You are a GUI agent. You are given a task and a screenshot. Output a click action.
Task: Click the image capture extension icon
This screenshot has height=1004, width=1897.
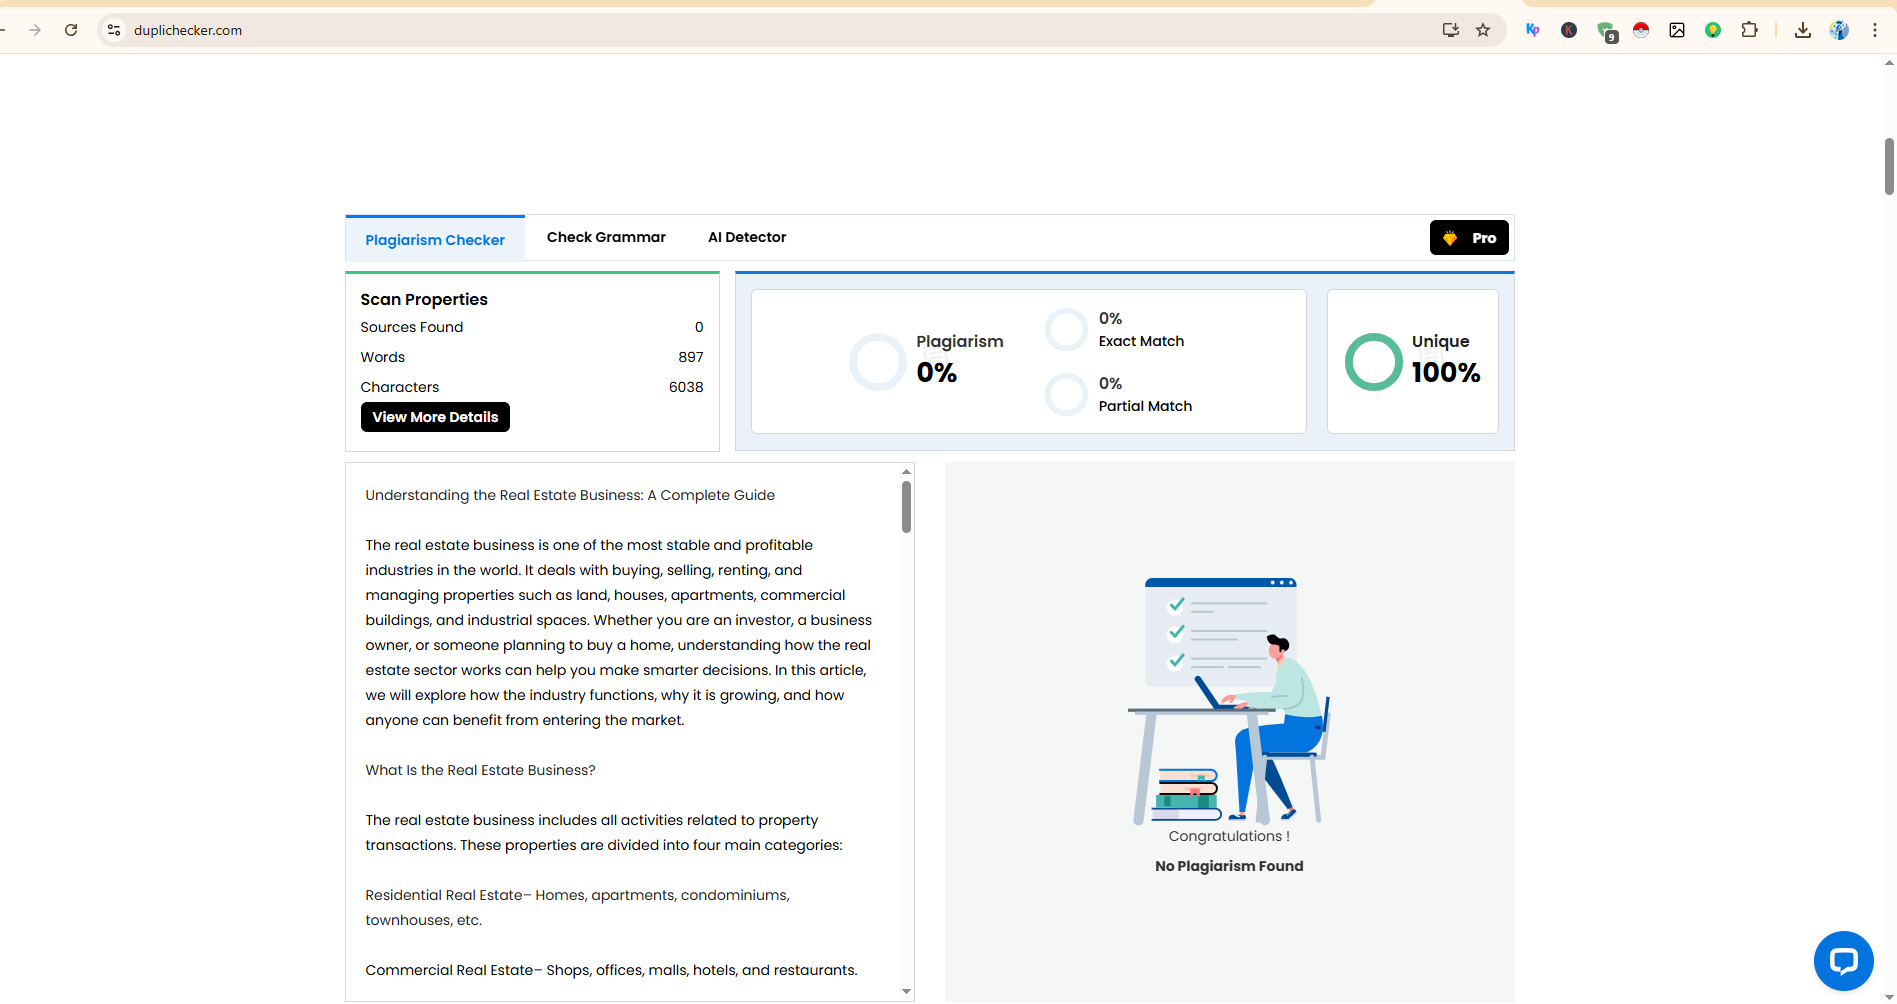[x=1677, y=30]
